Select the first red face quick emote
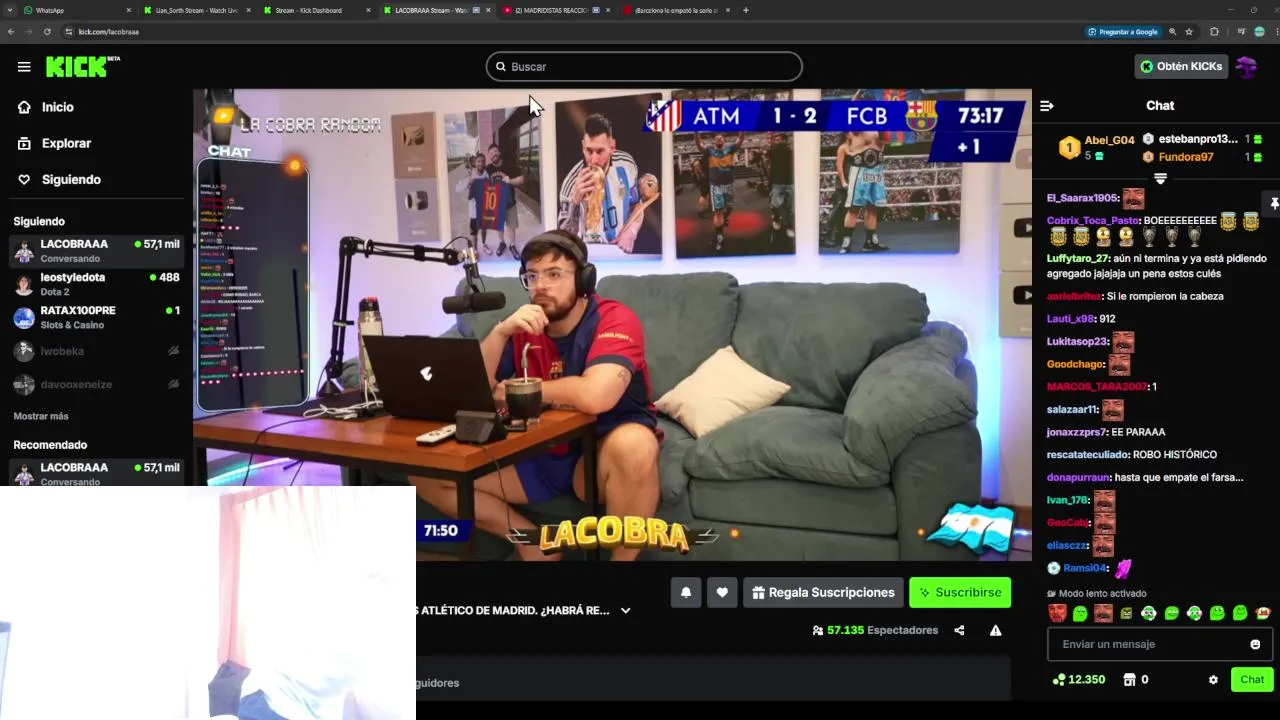The image size is (1280, 720). pos(1057,613)
